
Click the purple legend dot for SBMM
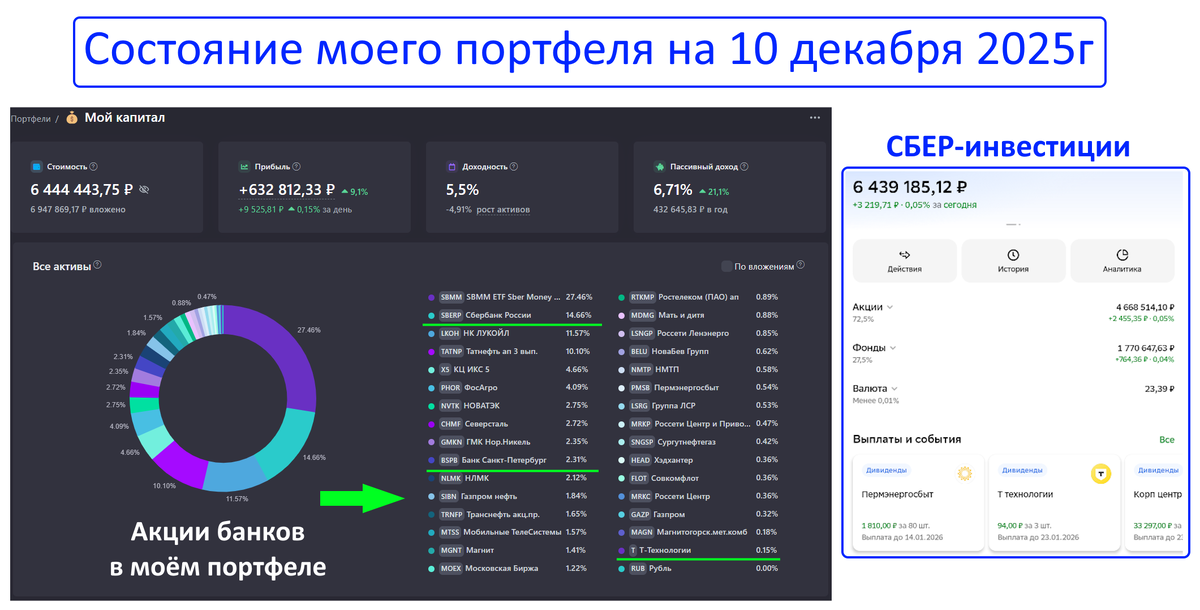click(430, 297)
